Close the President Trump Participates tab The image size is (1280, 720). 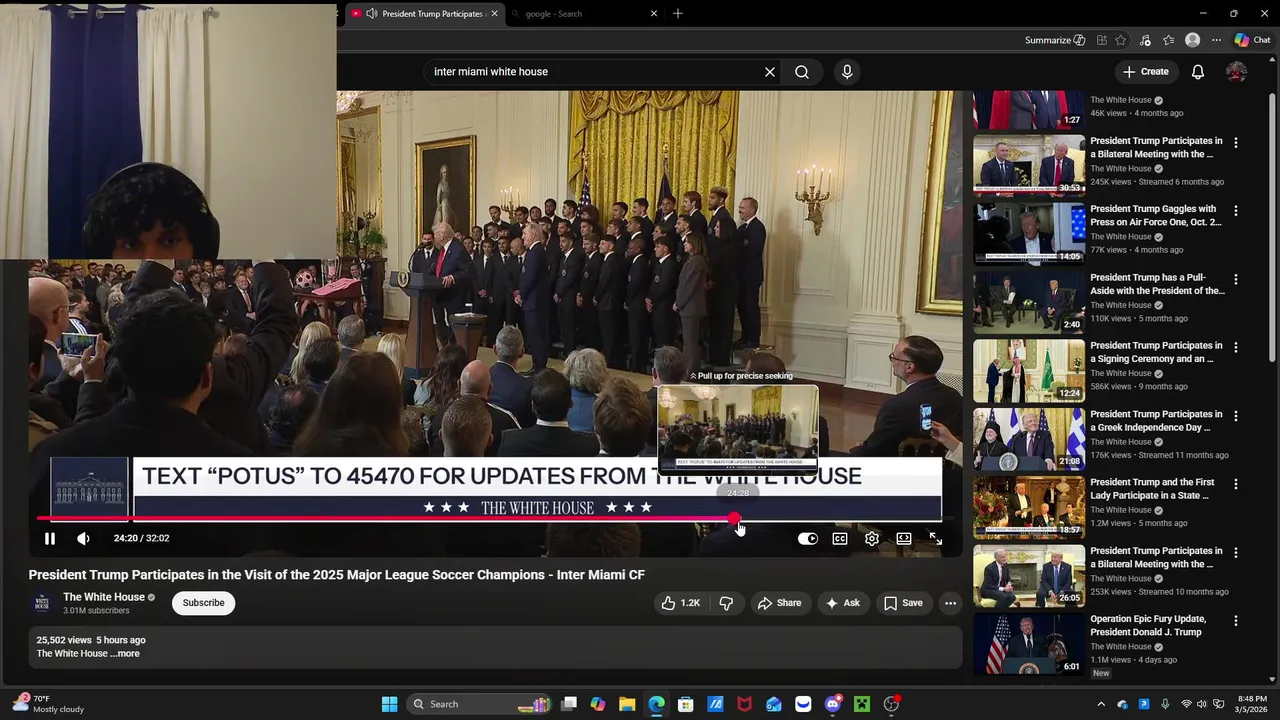pos(494,14)
